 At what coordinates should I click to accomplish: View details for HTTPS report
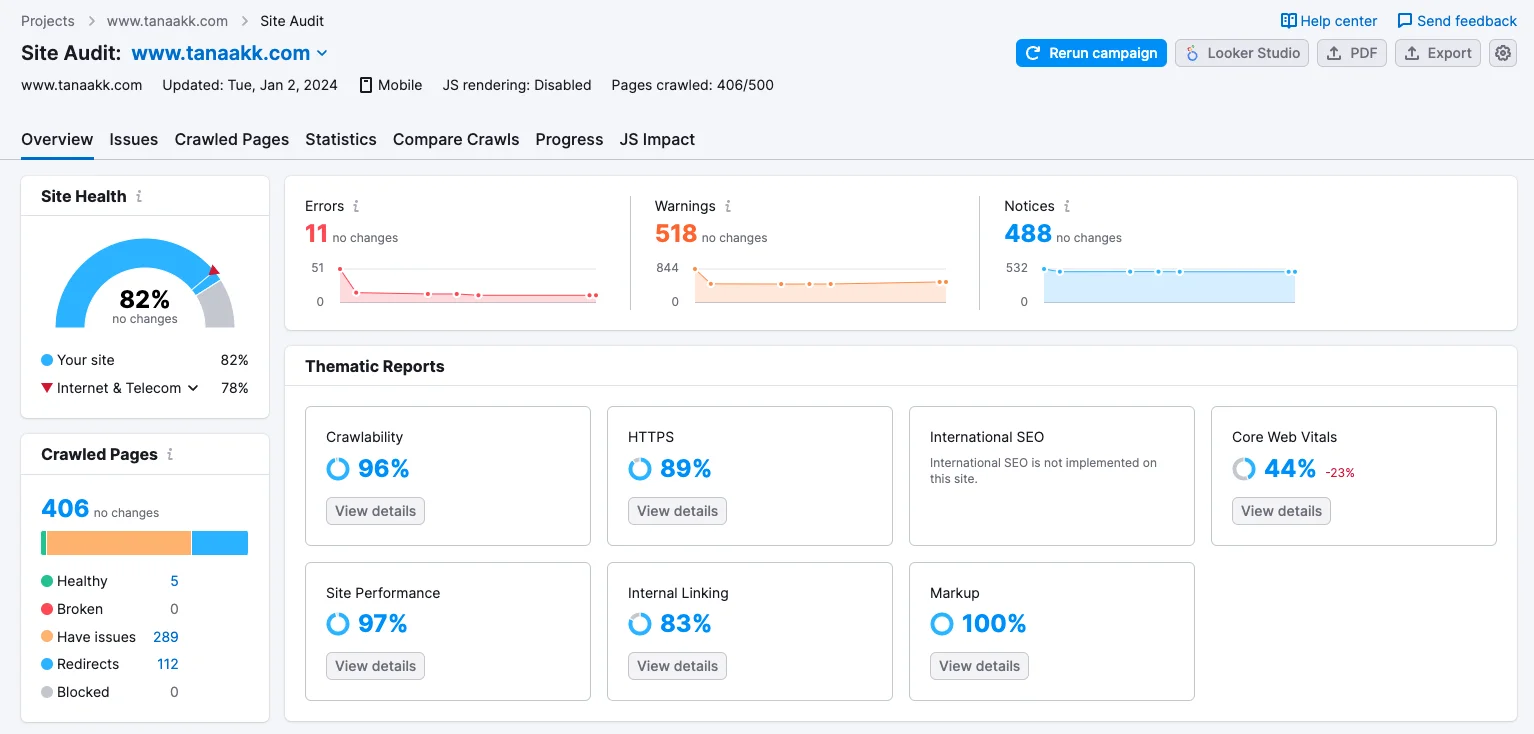click(677, 511)
